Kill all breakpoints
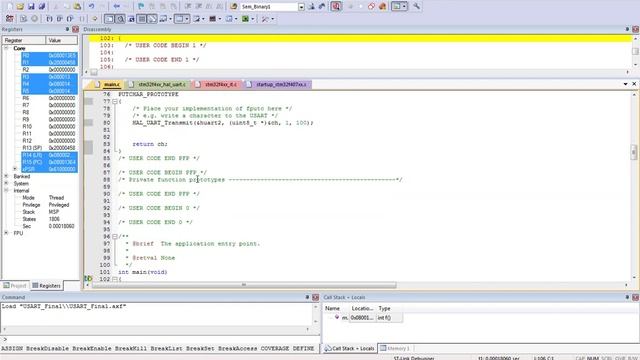 (382, 7)
